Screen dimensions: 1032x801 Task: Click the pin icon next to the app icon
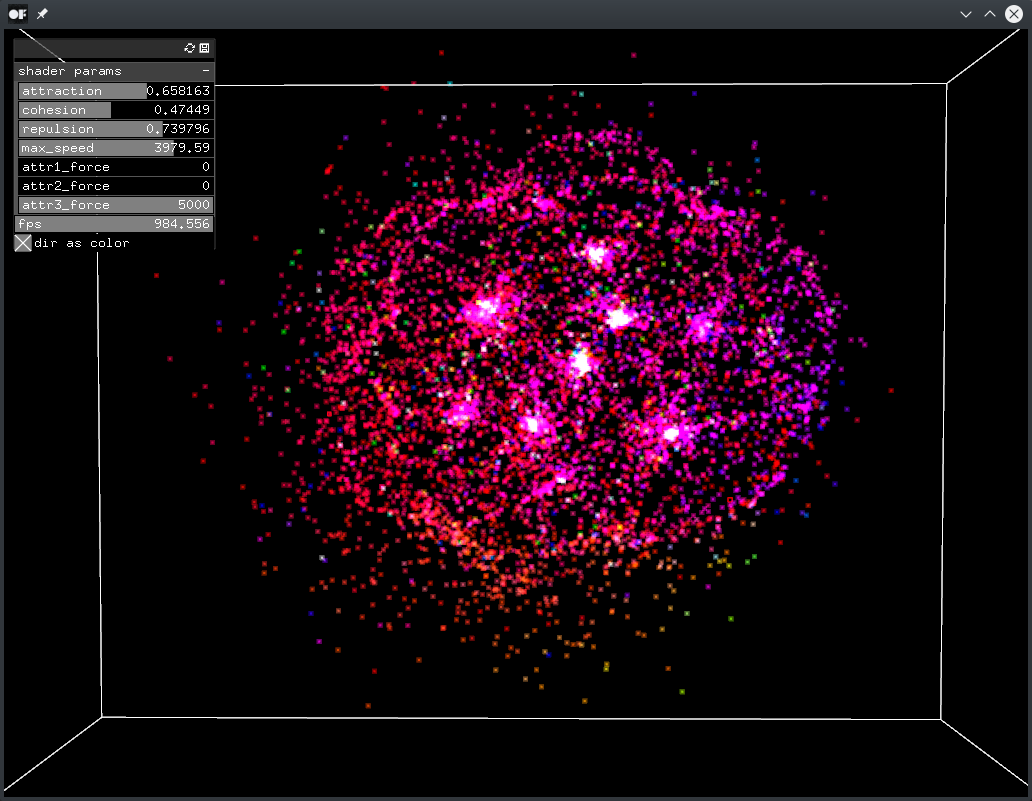(x=41, y=14)
